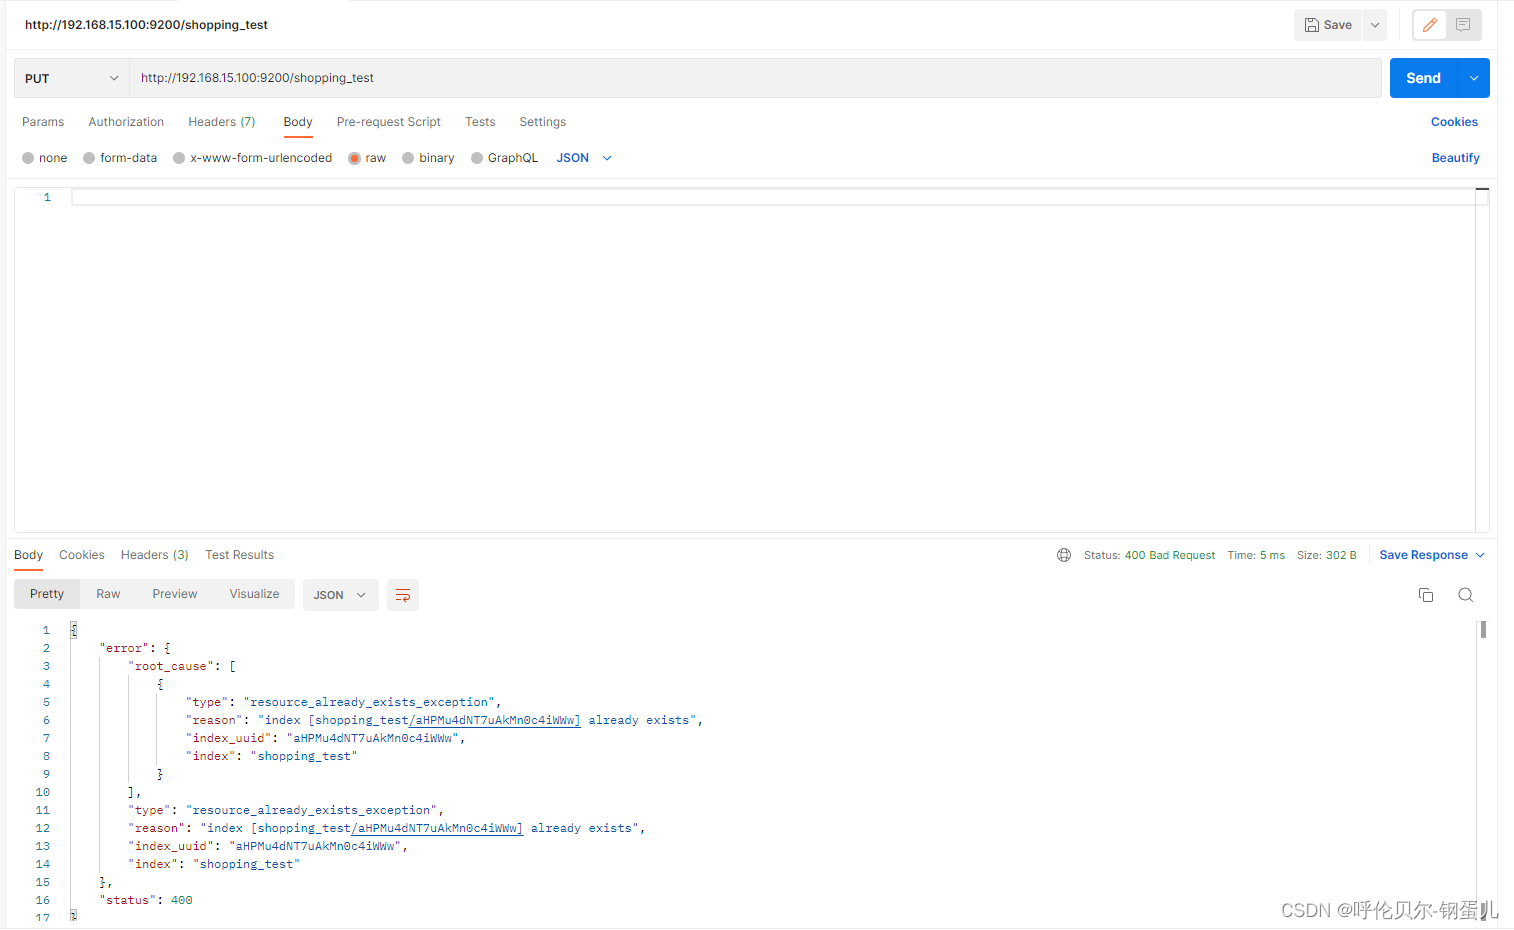The height and width of the screenshot is (930, 1514).
Task: Select form-data radio option
Action: tap(89, 158)
